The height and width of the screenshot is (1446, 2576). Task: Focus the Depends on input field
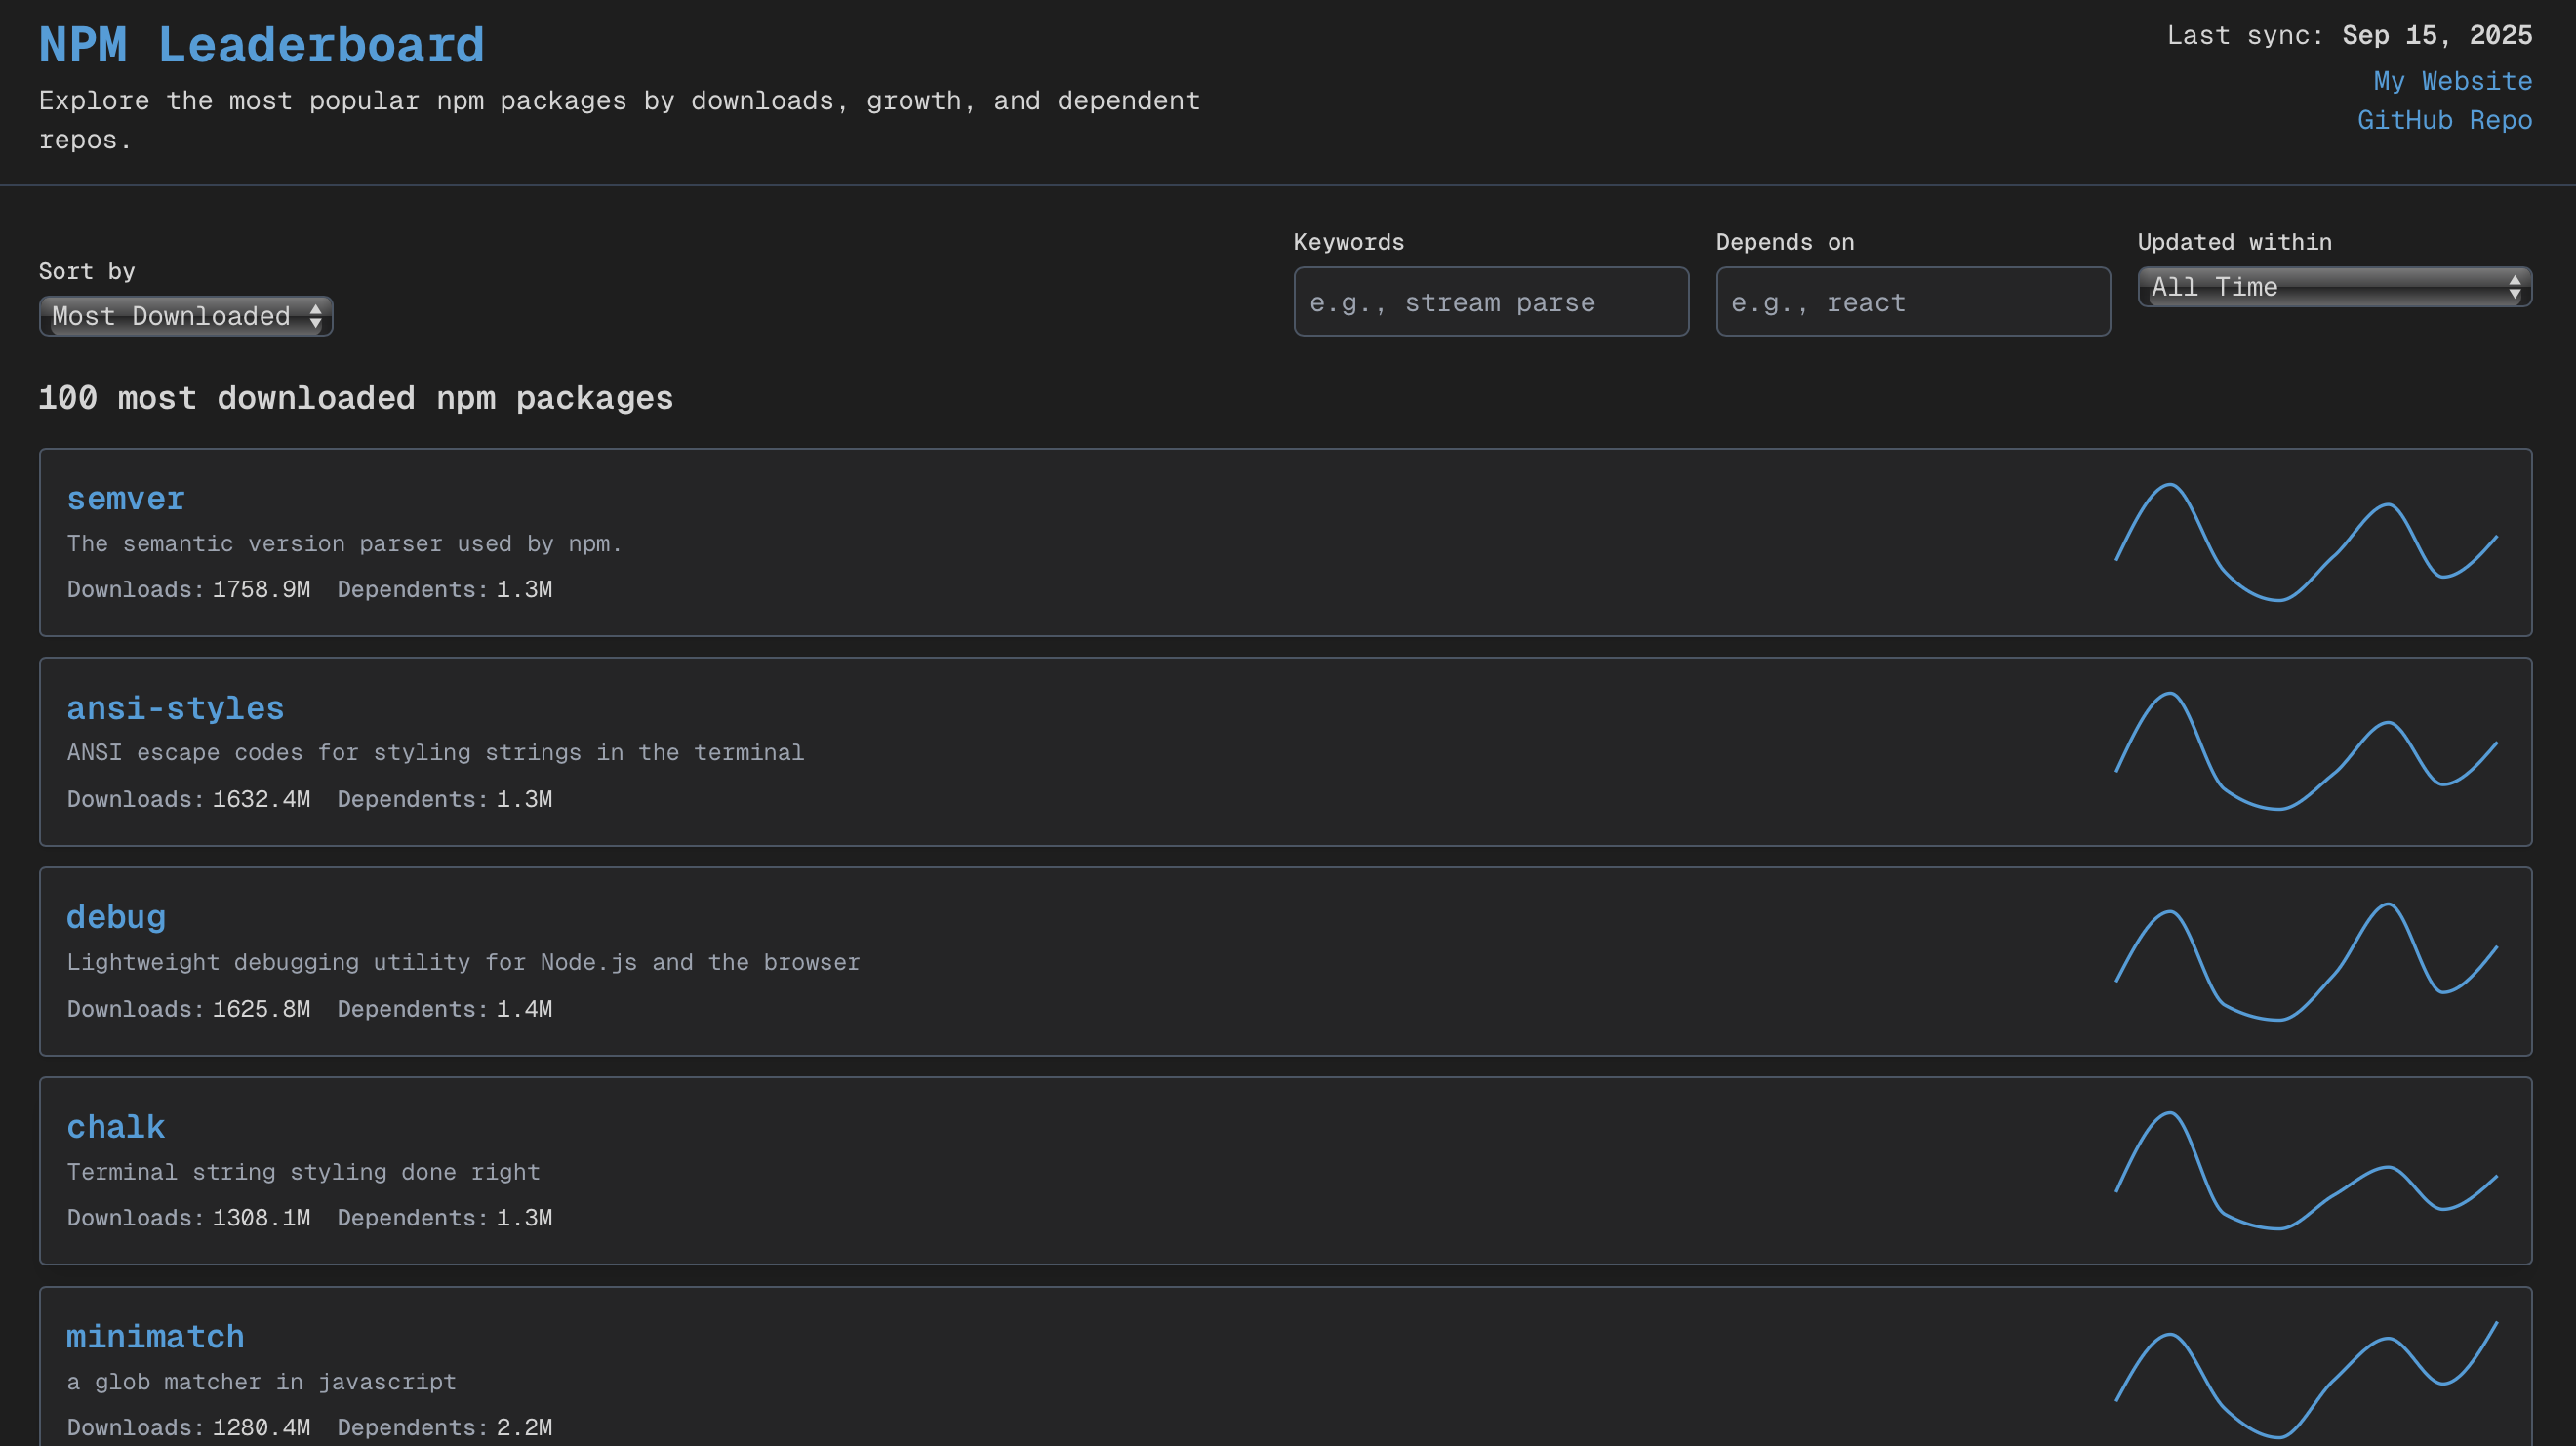1912,302
